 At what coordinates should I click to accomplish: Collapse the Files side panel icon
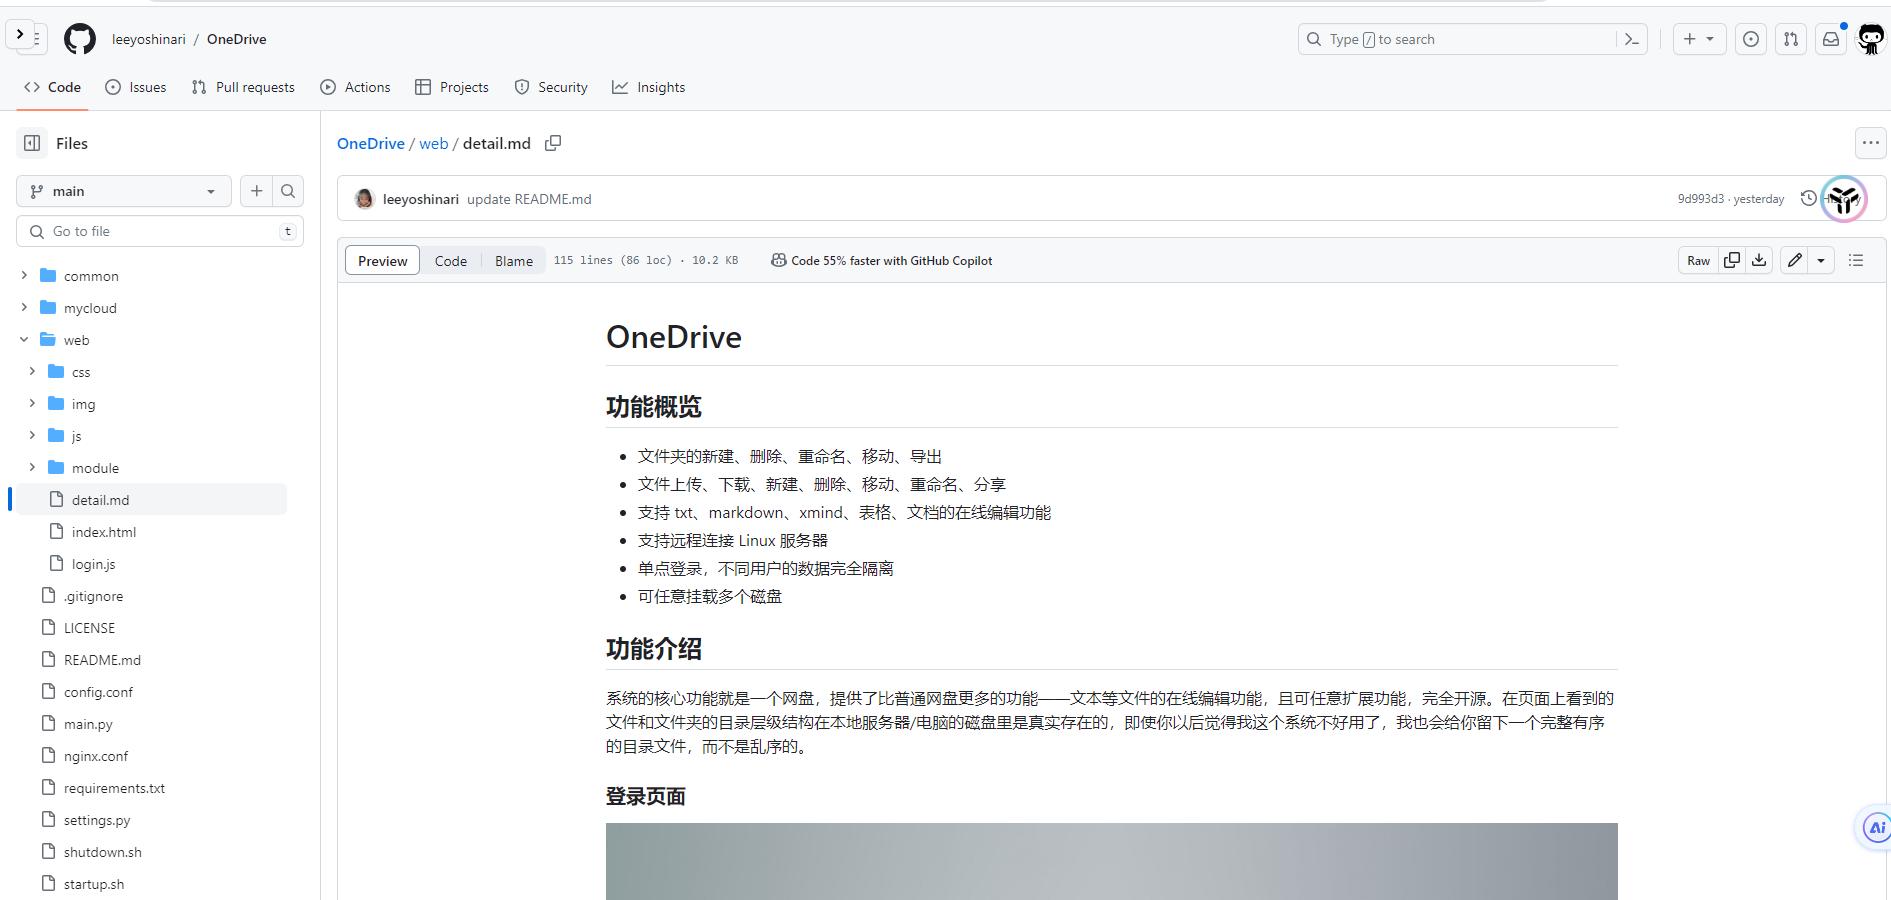32,143
